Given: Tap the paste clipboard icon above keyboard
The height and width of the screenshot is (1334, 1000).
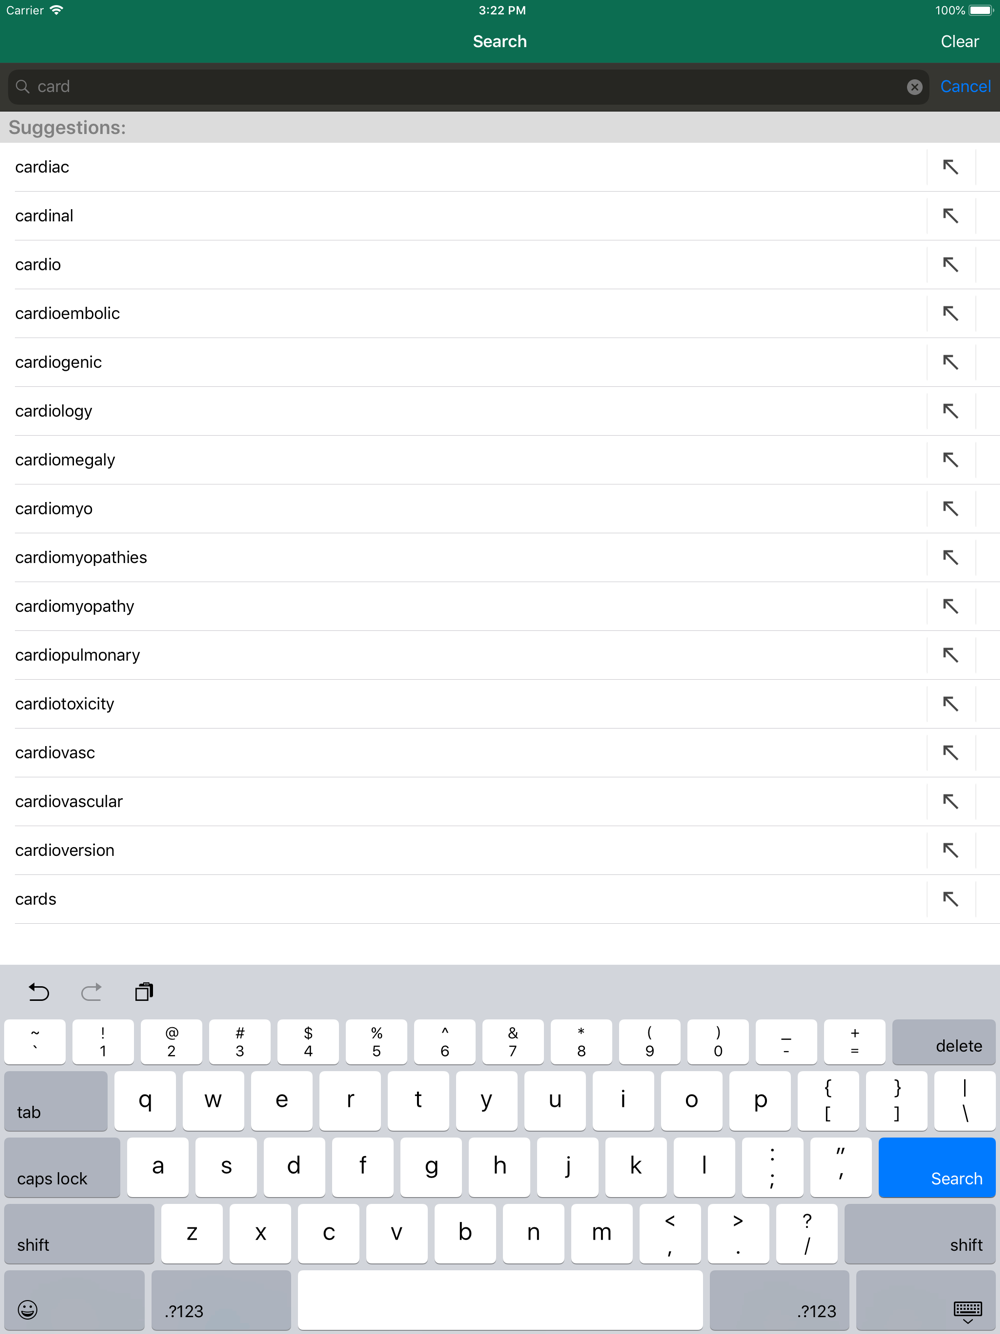Looking at the screenshot, I should 144,992.
